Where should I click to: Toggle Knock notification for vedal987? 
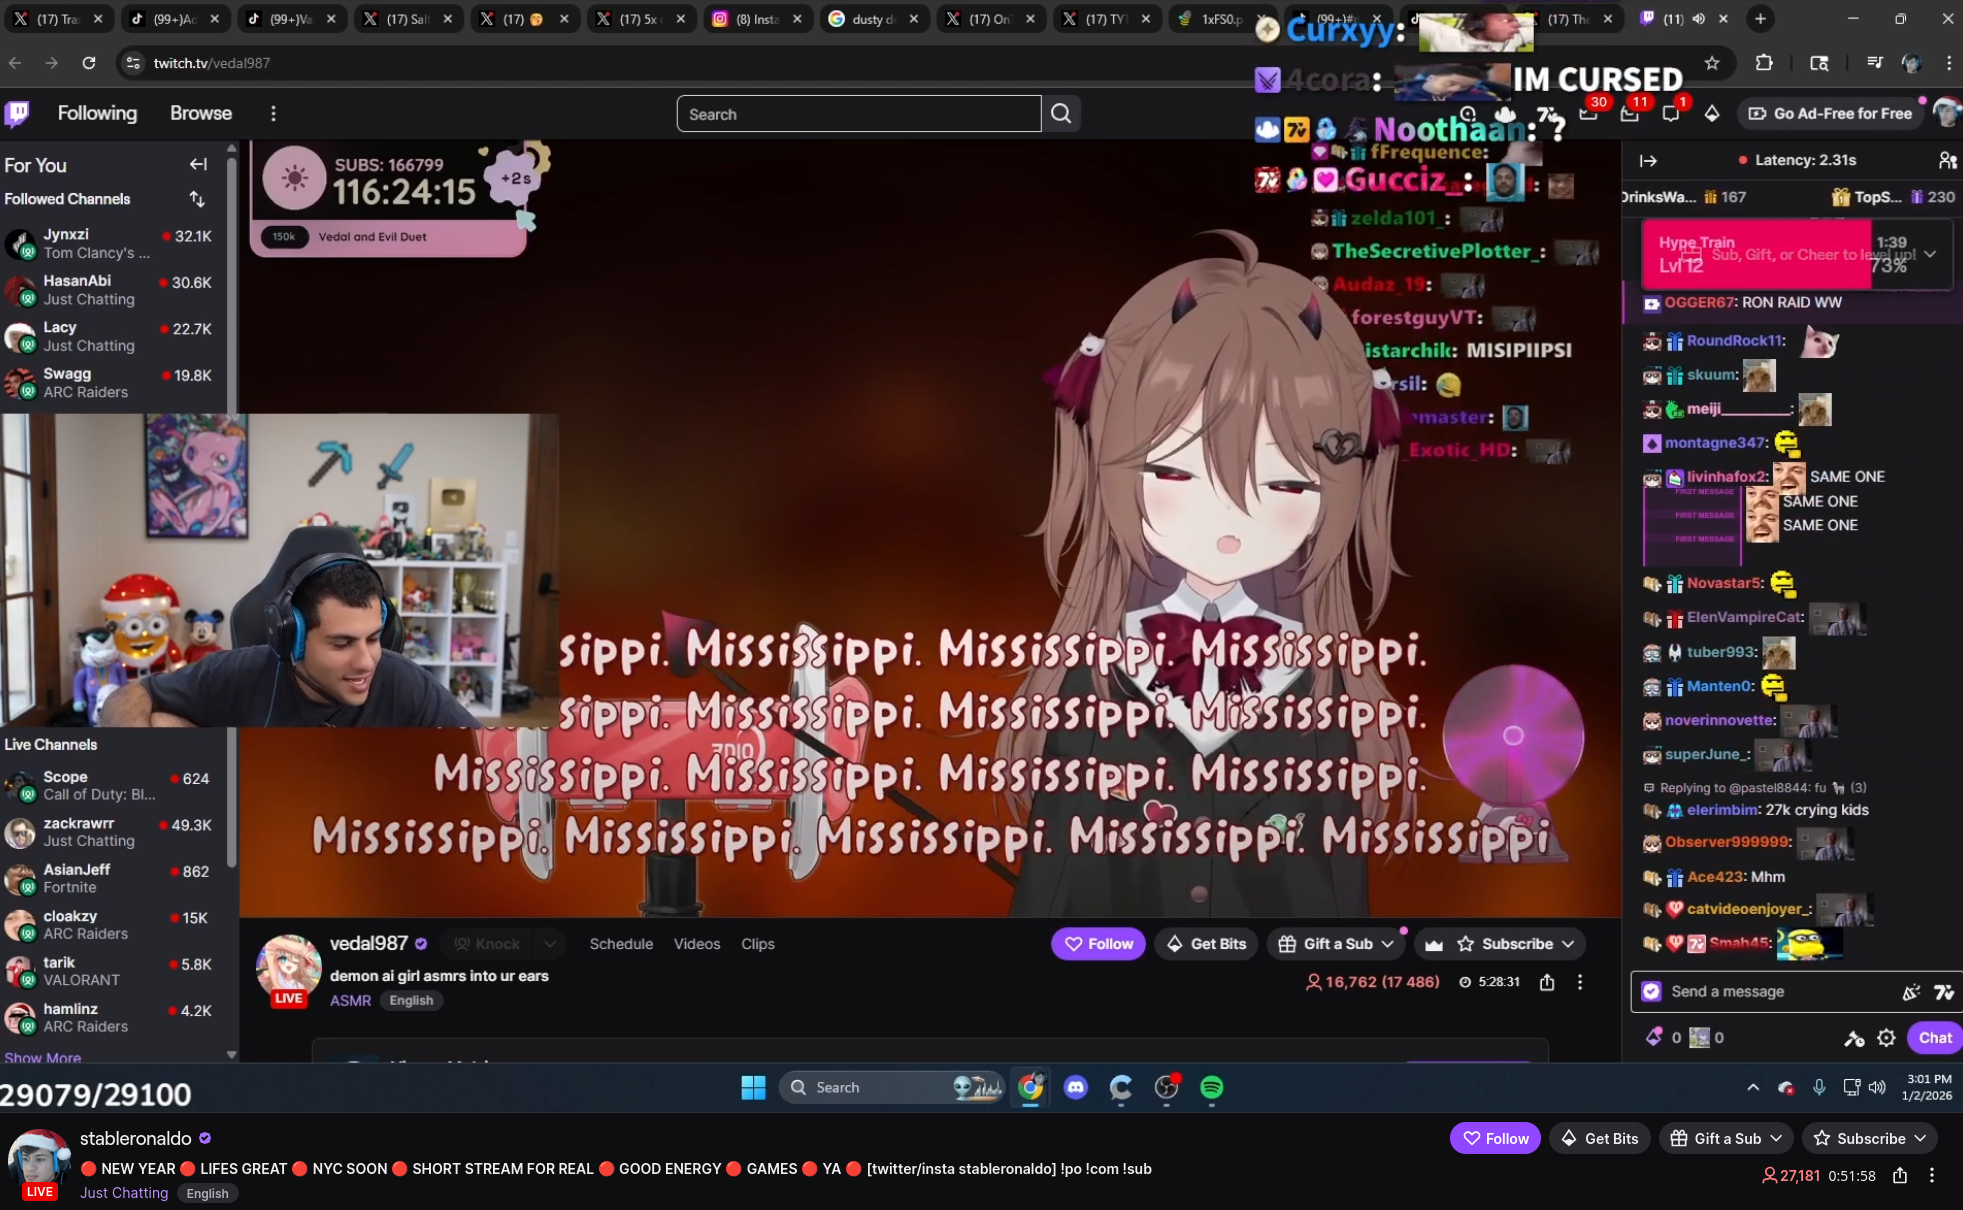[x=488, y=944]
